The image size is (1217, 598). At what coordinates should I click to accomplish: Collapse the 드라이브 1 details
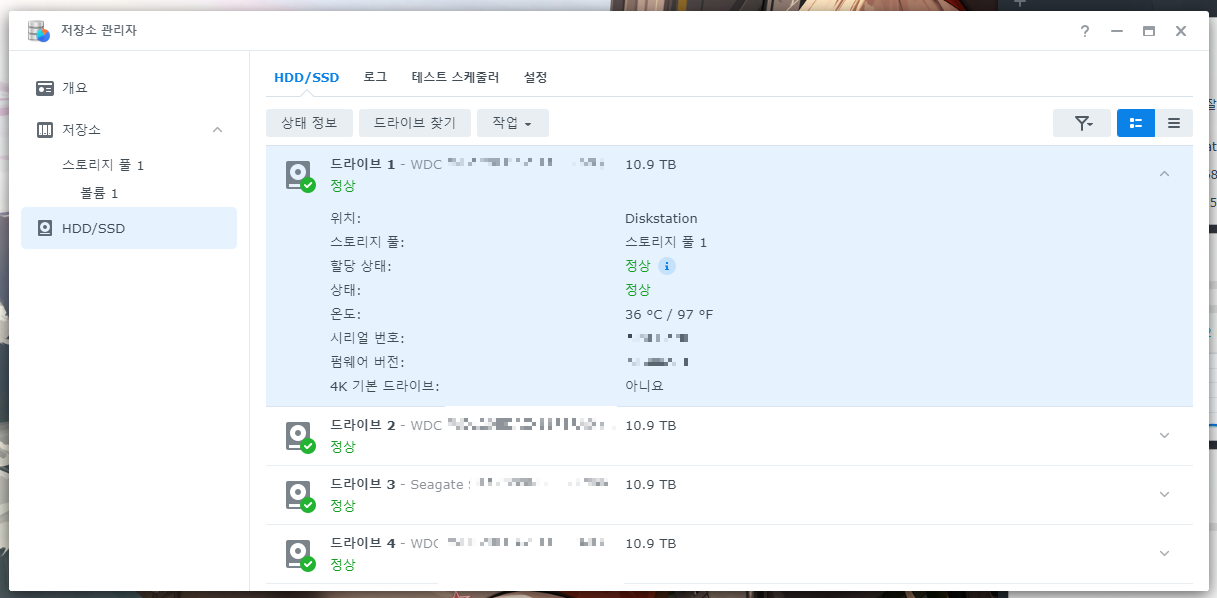1164,174
